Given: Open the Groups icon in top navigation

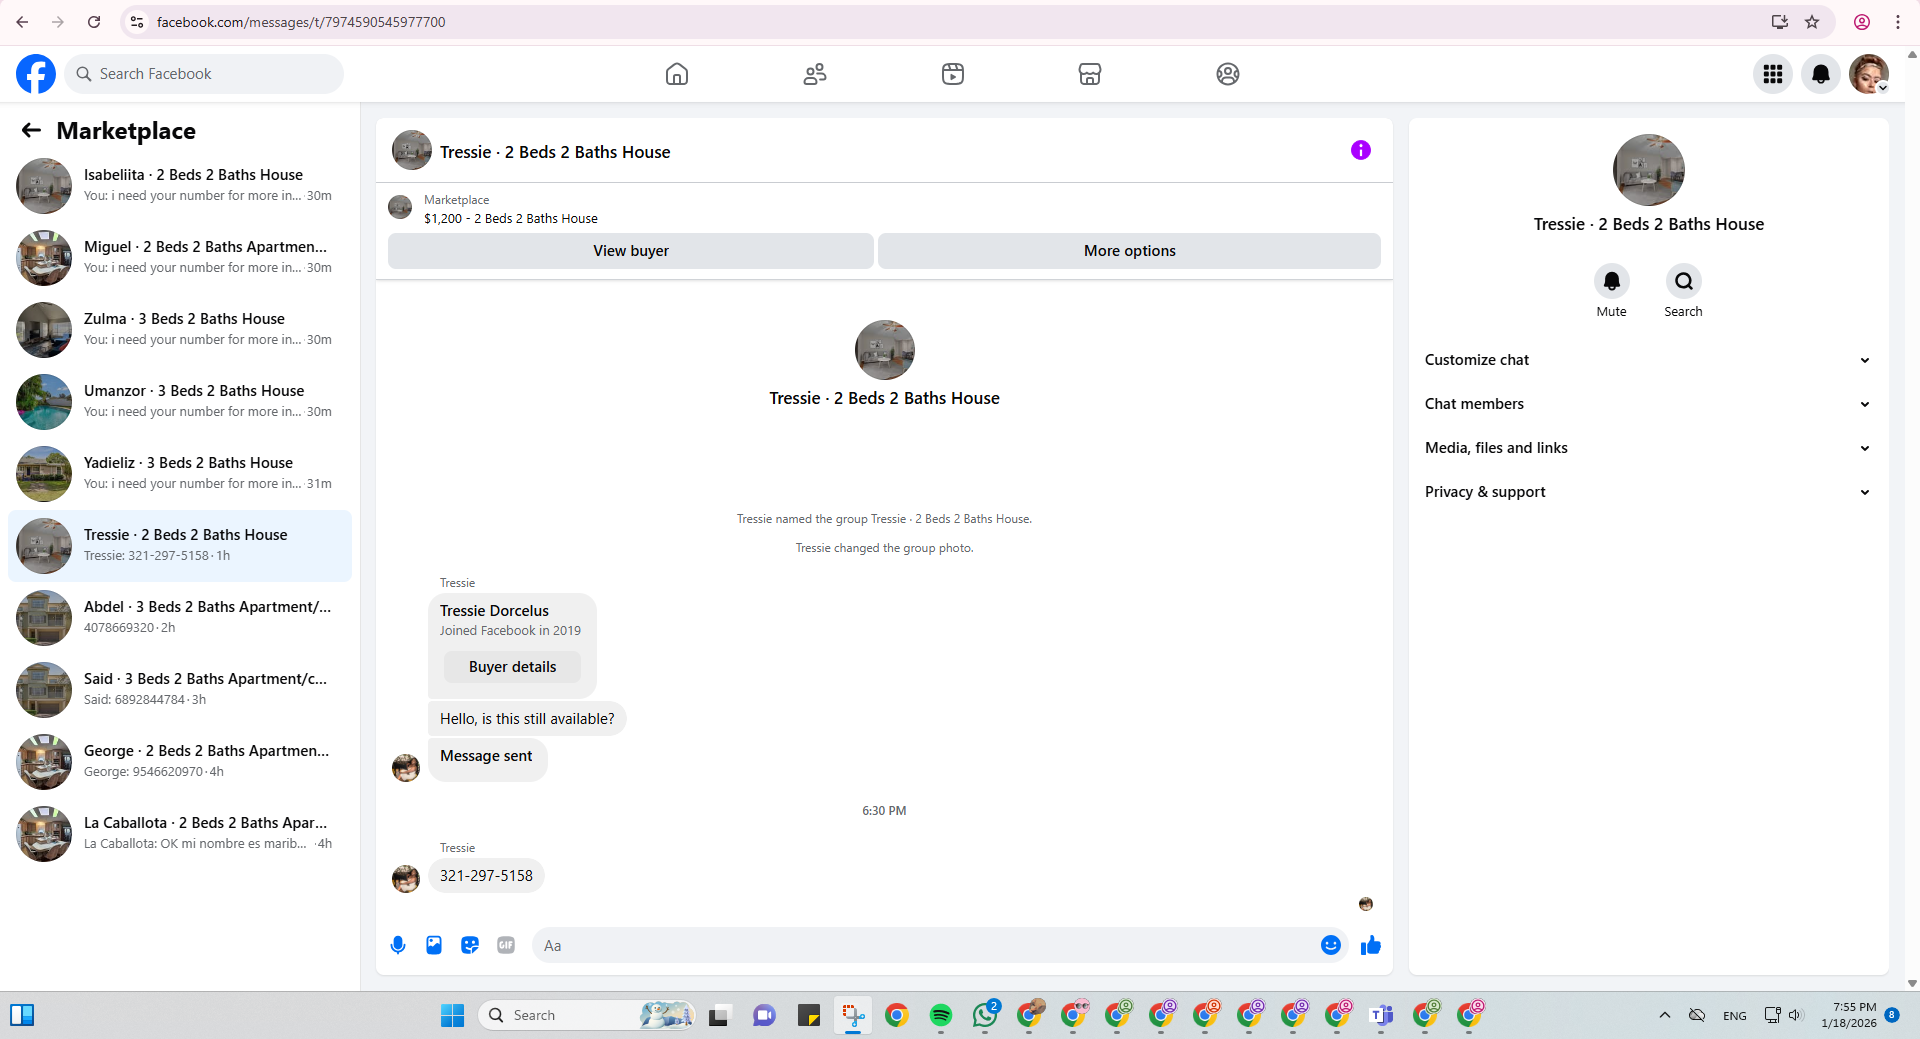Looking at the screenshot, I should [x=1228, y=74].
